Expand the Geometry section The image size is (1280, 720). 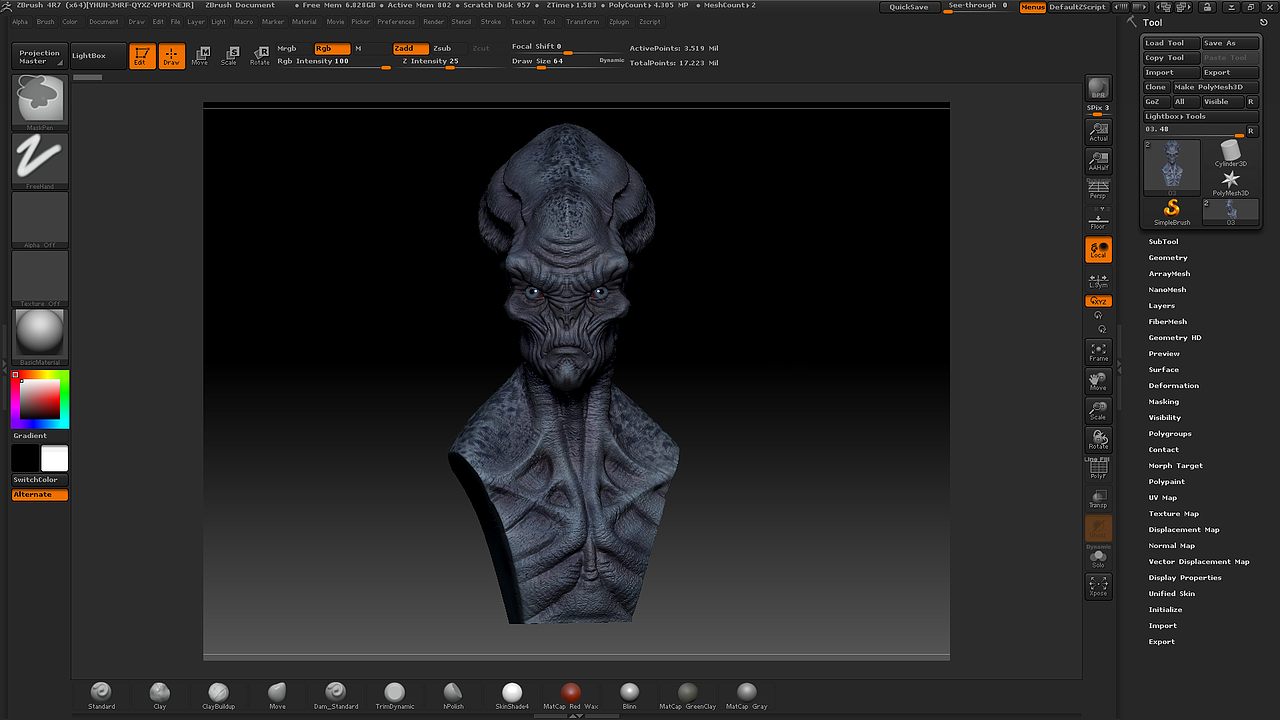click(x=1168, y=258)
